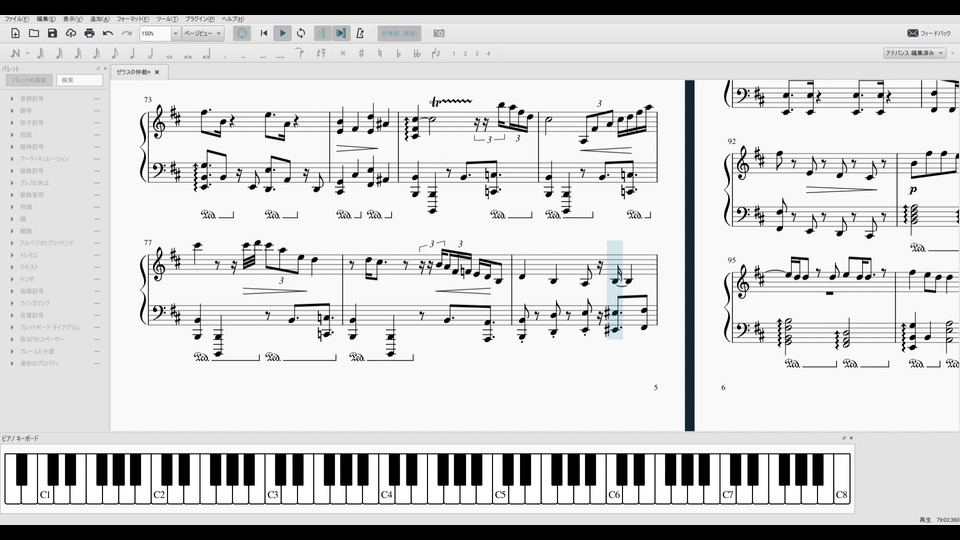This screenshot has width=960, height=540.
Task: Click the C4 key on piano keyboard
Action: point(386,494)
